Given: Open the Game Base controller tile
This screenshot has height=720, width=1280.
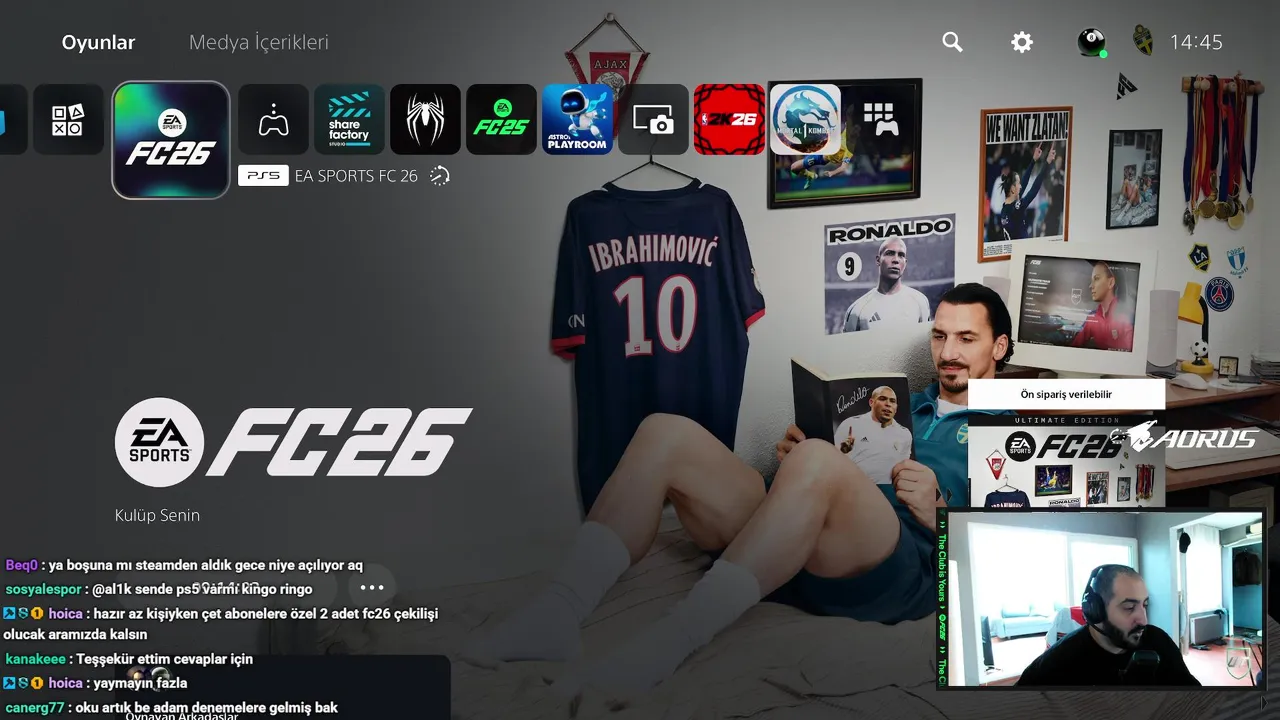Looking at the screenshot, I should (273, 119).
